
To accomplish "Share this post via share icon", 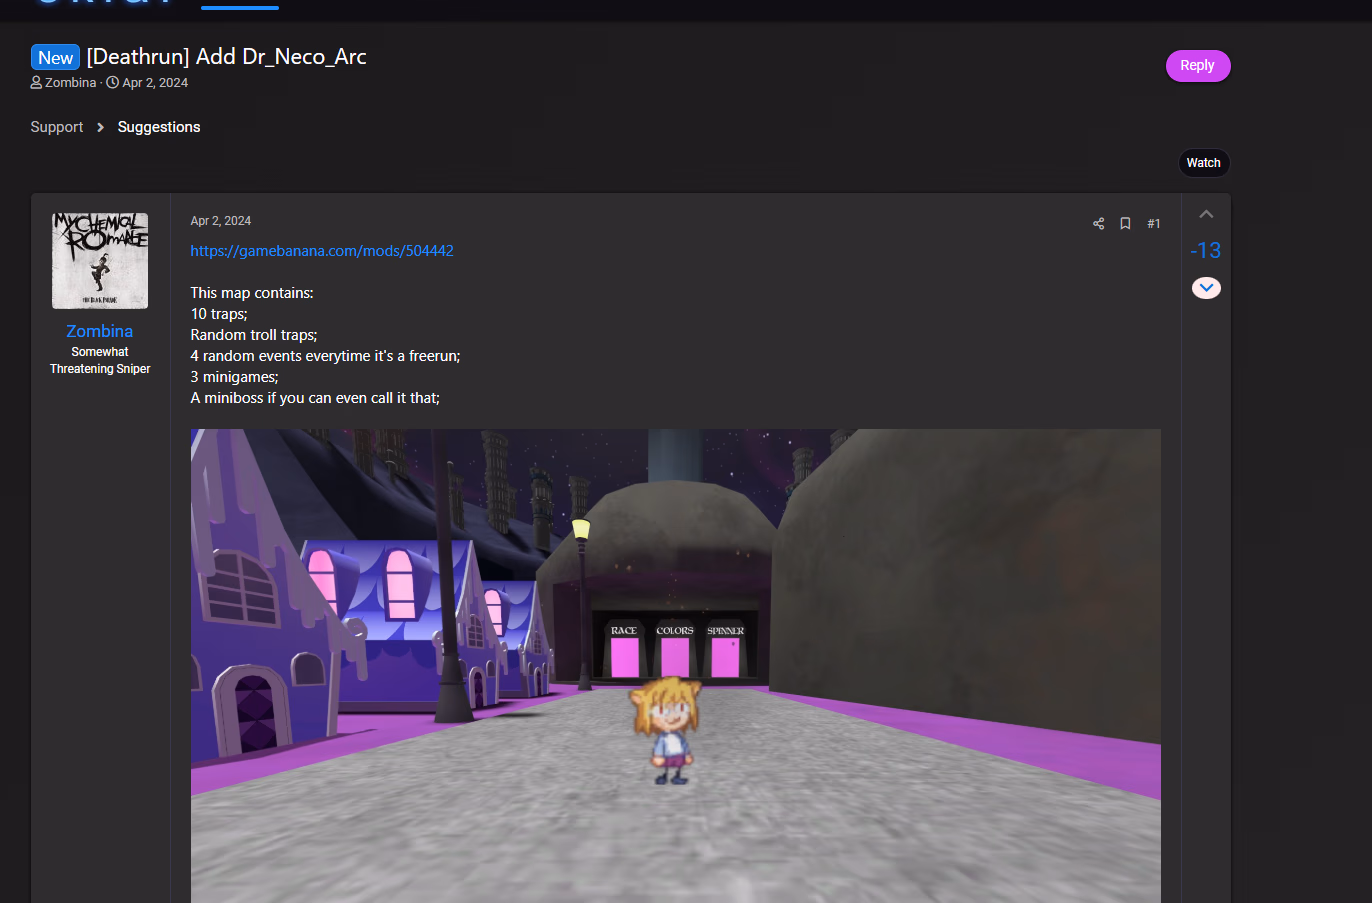I will pyautogui.click(x=1098, y=224).
